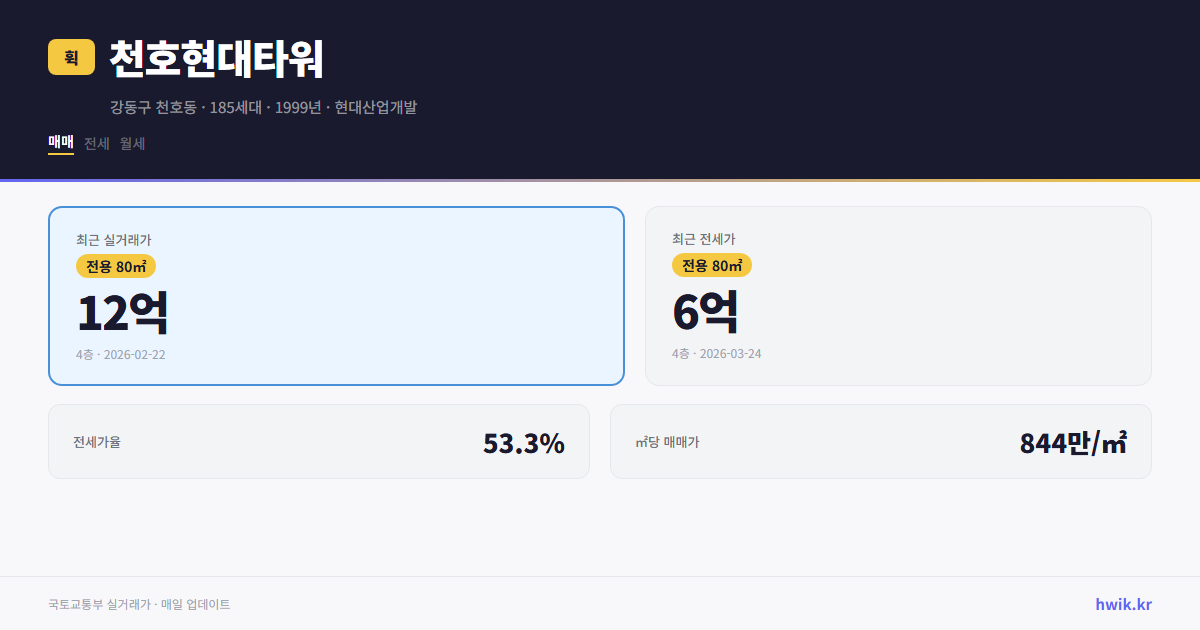Click the ㎡당 매매가 panel
The height and width of the screenshot is (630, 1200).
[880, 441]
